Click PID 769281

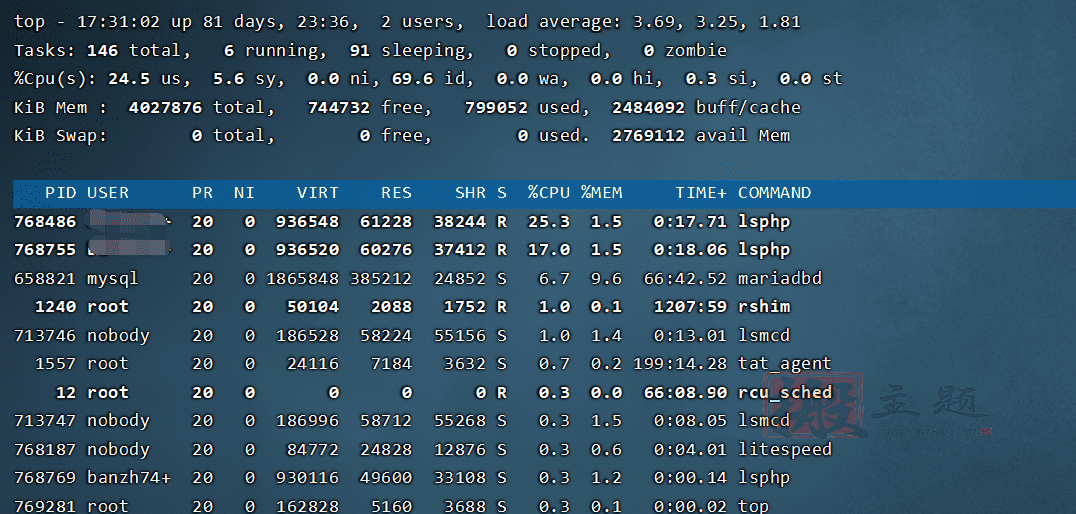click(45, 506)
